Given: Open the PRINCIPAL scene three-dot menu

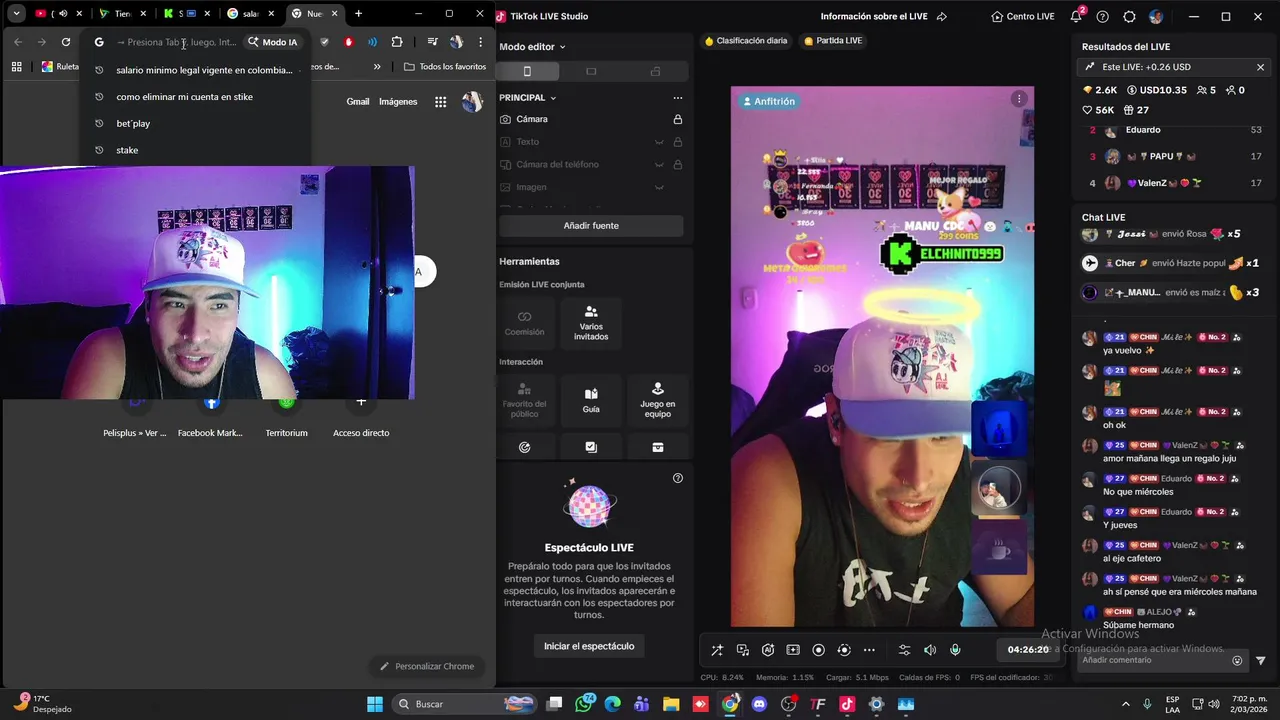Looking at the screenshot, I should point(678,98).
